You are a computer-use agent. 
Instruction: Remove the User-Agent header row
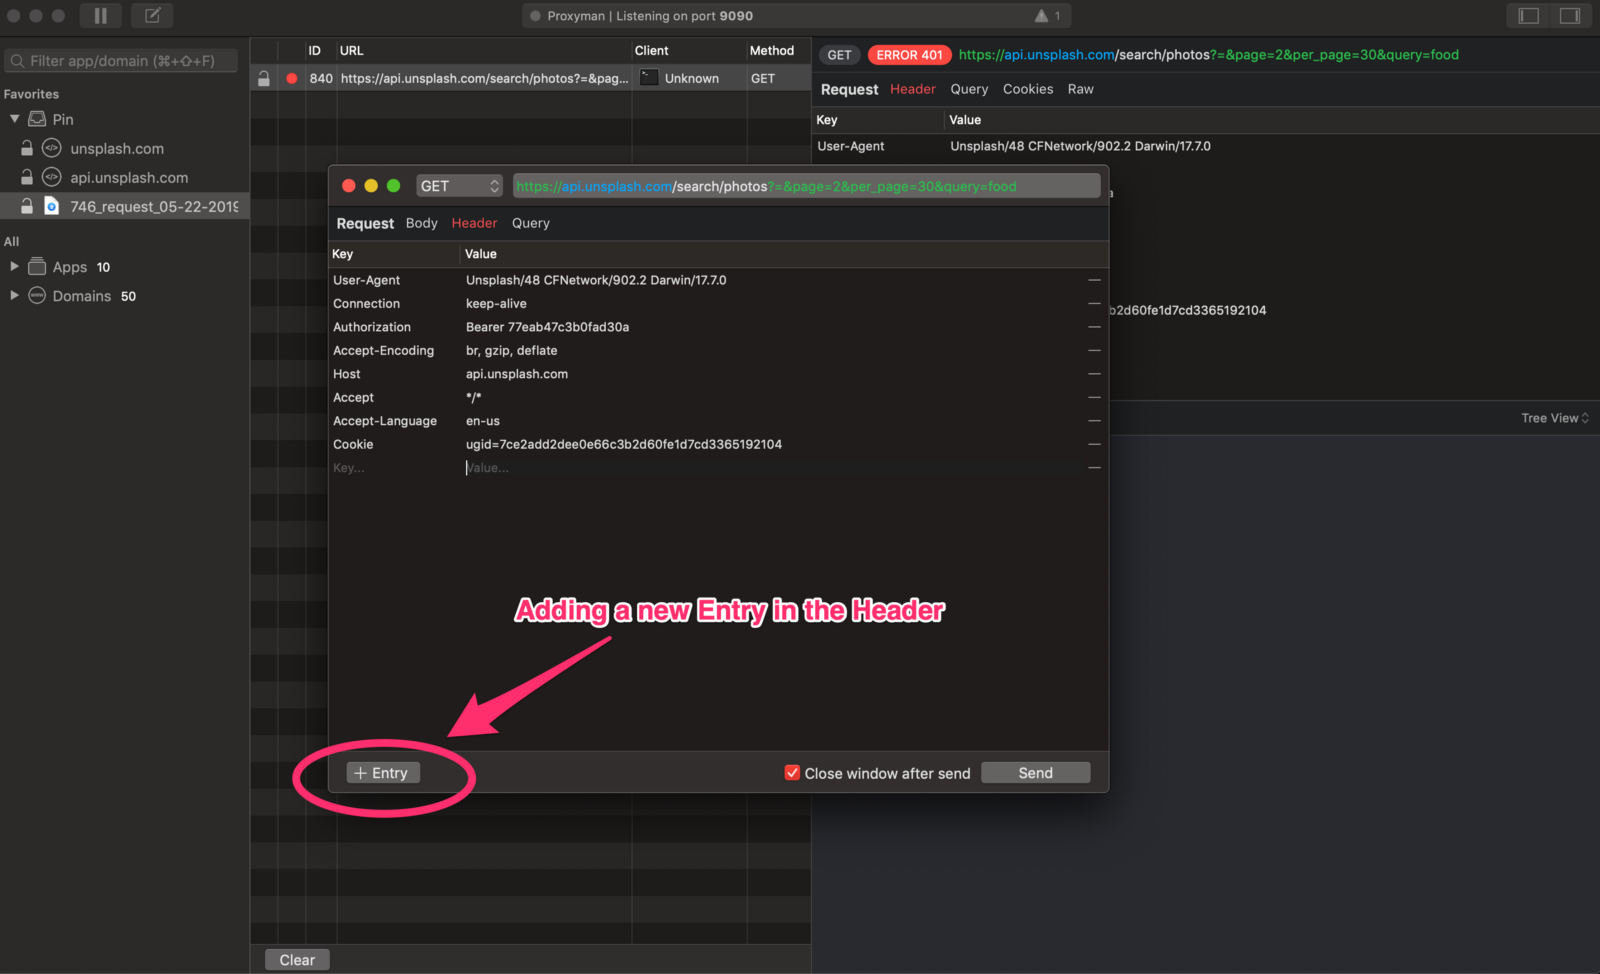click(1094, 280)
